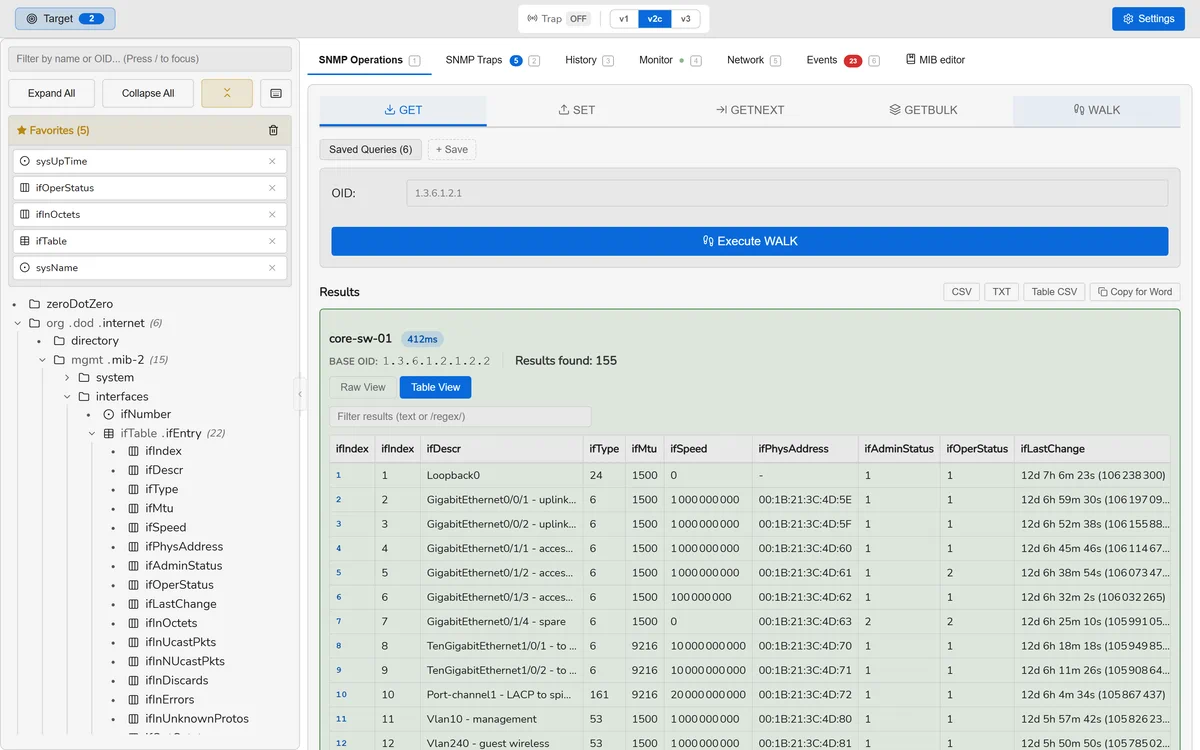Open Settings with the gear button
Screen dimensions: 1200x750
tap(1148, 18)
